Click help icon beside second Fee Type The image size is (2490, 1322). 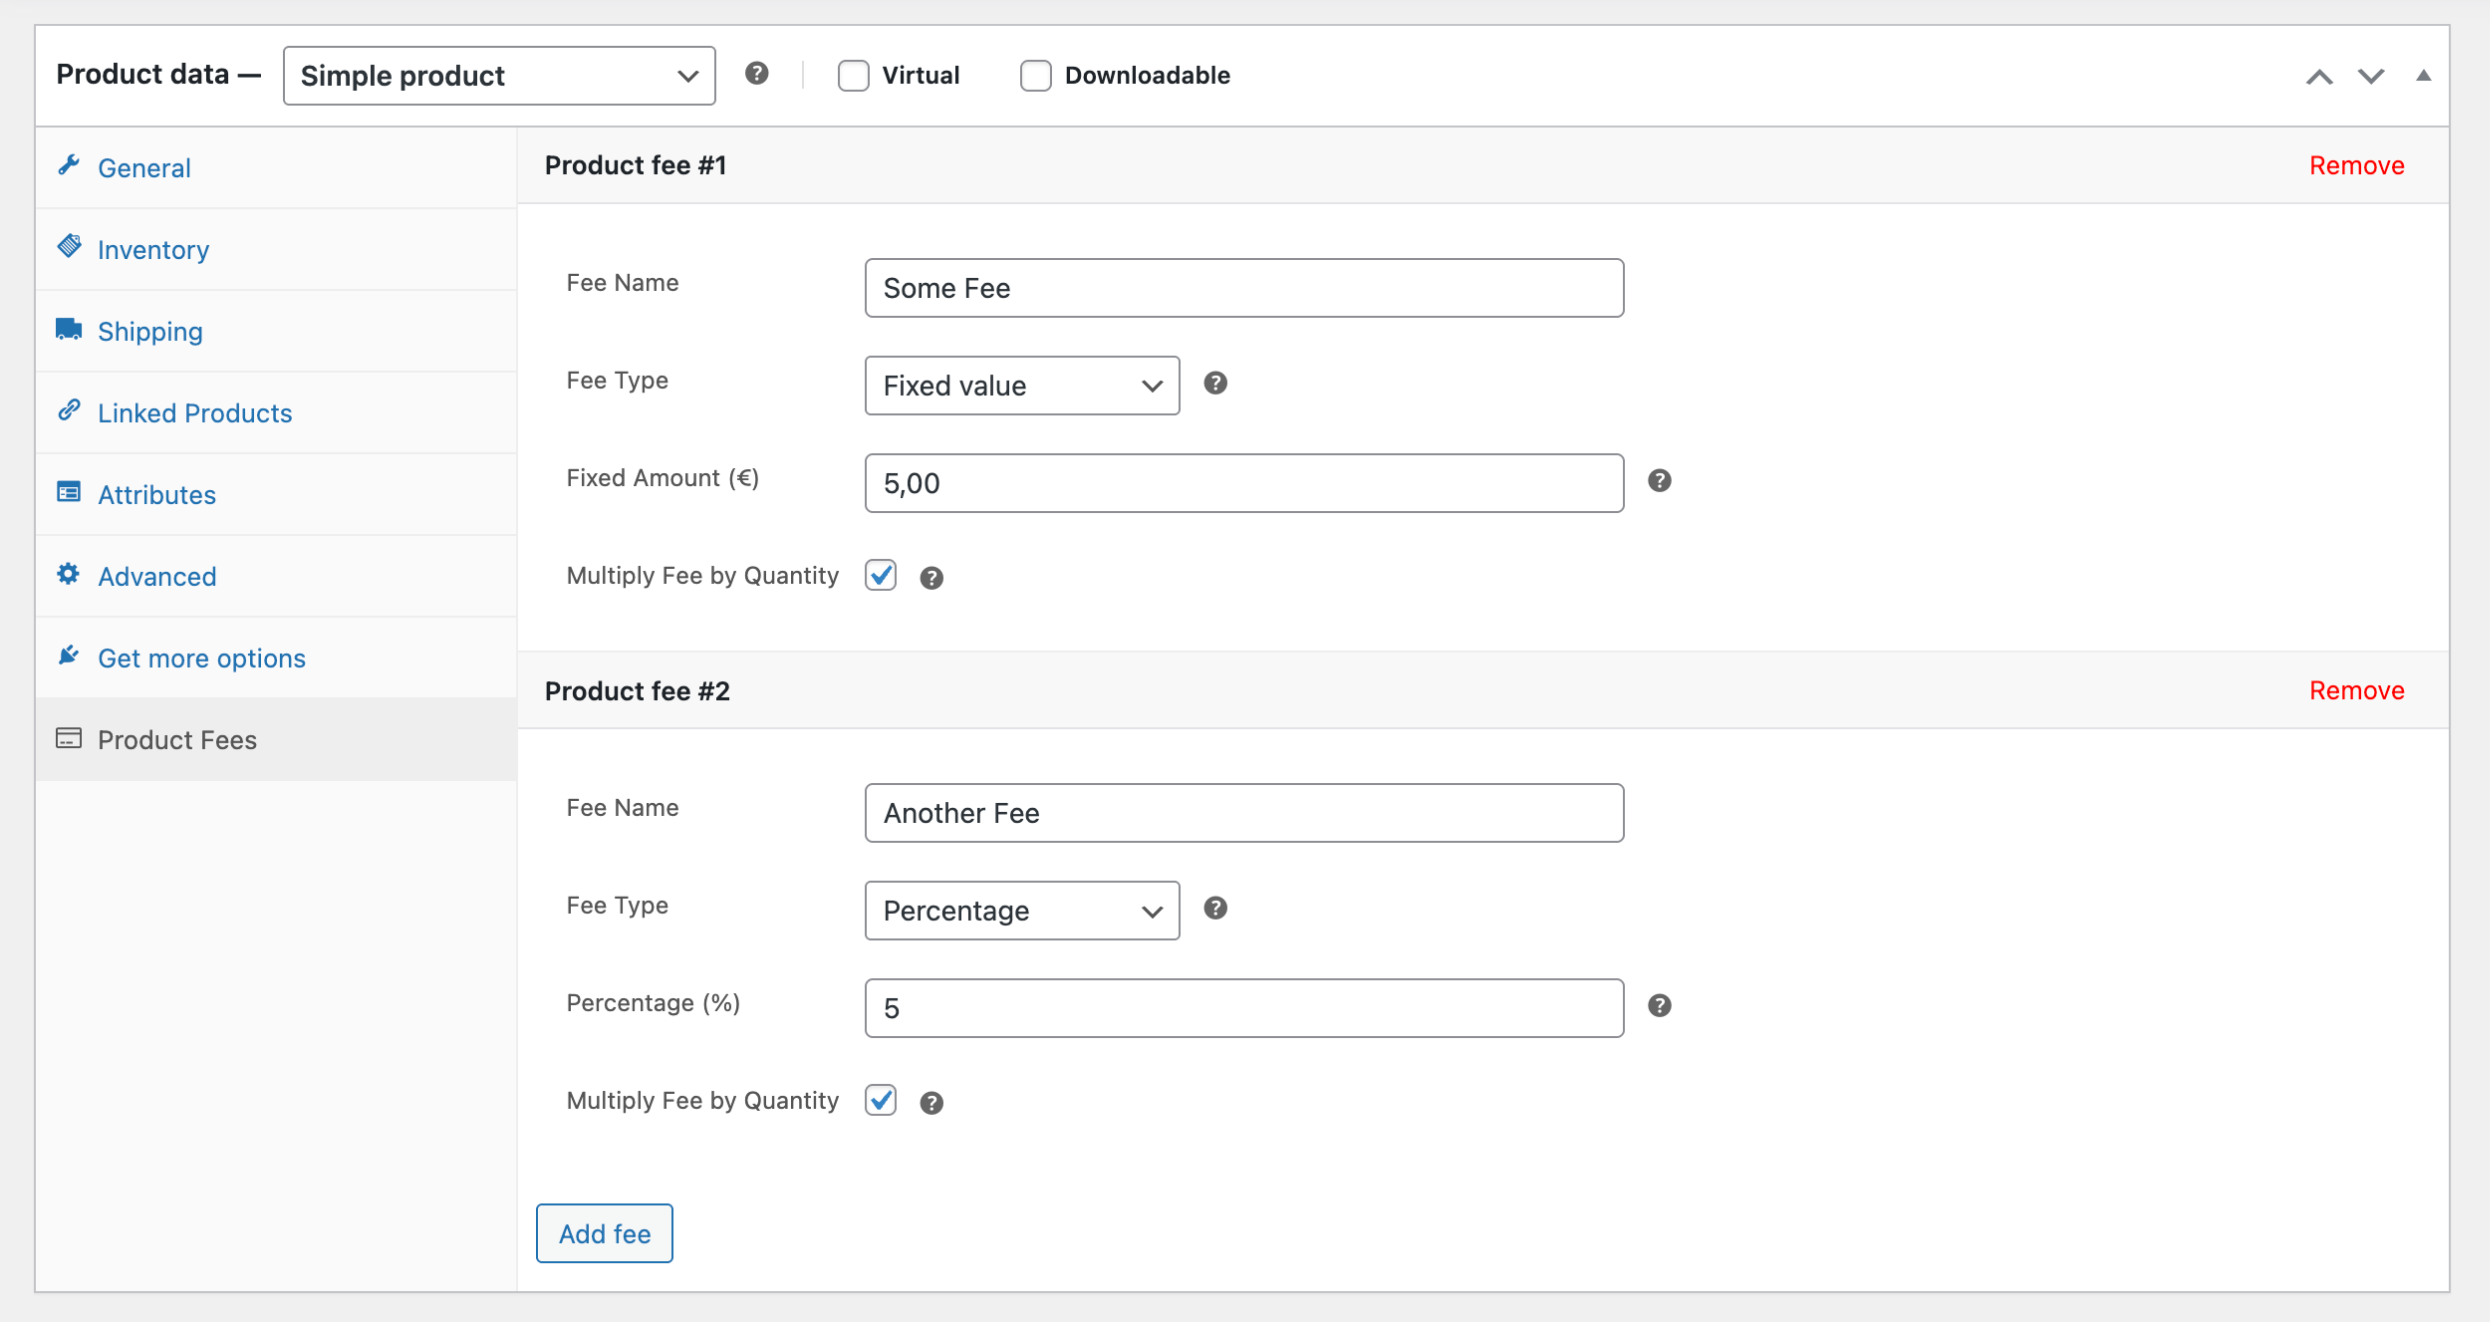click(1215, 908)
